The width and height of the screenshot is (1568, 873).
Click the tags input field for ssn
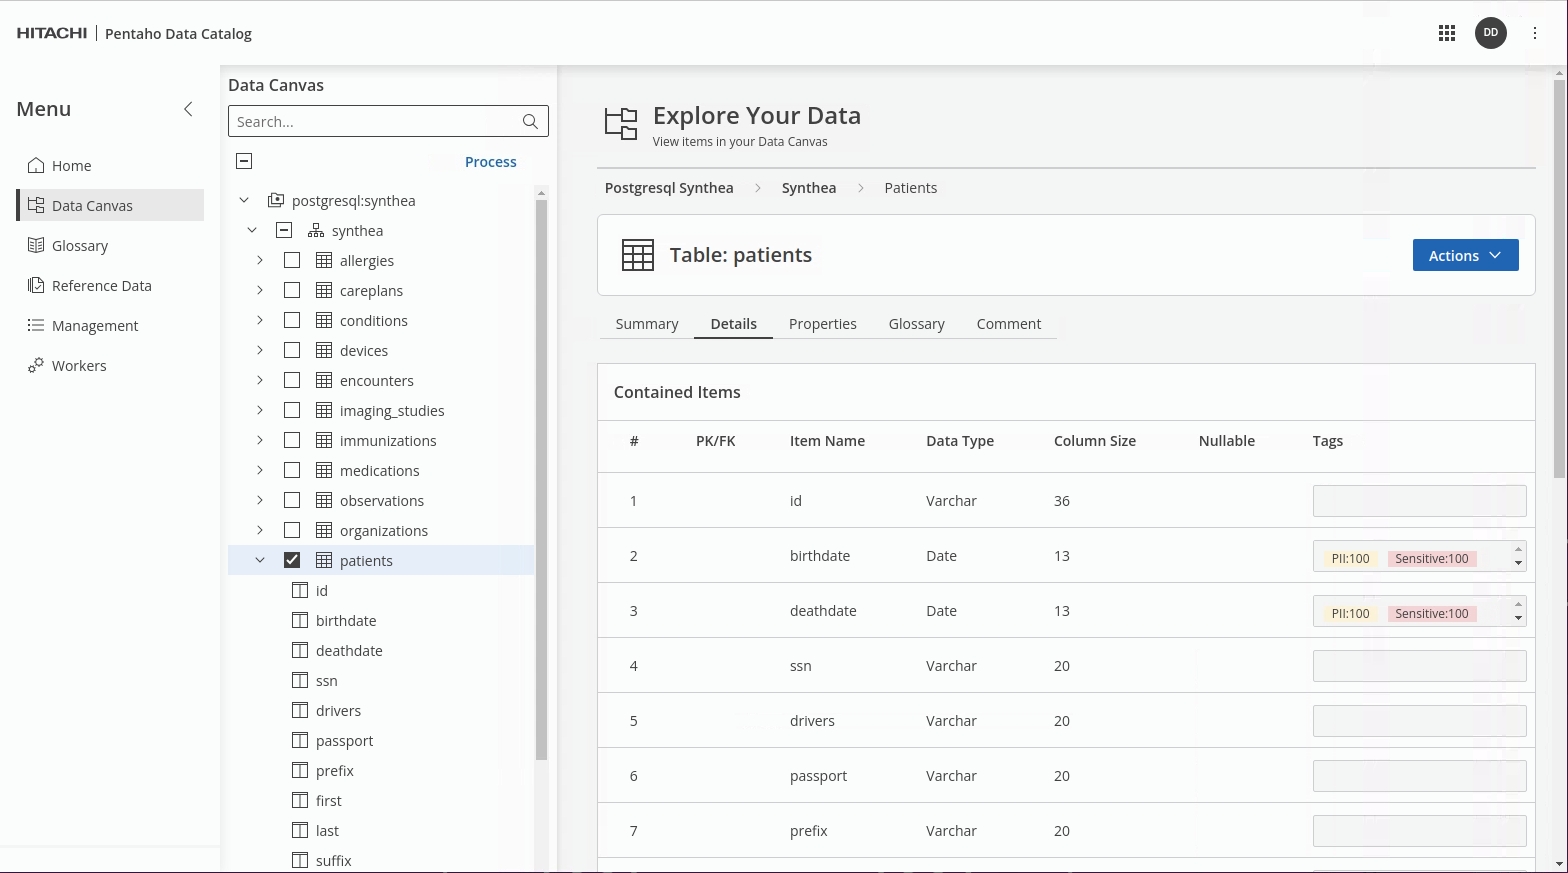point(1418,666)
